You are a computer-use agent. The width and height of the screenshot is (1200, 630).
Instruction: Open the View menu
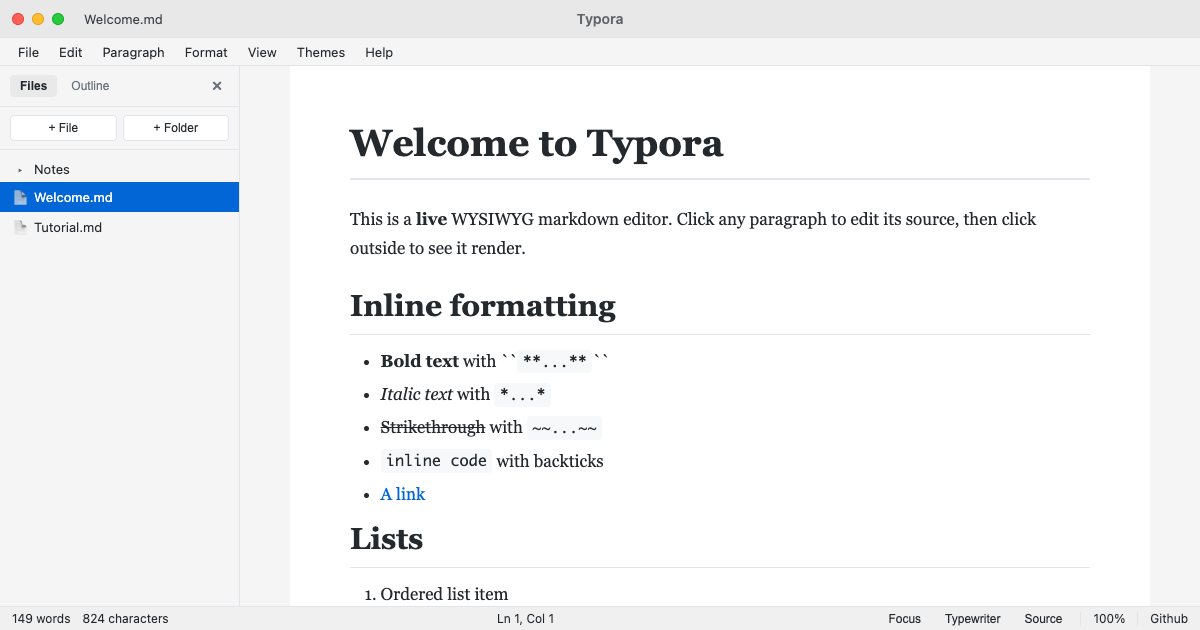pos(262,52)
